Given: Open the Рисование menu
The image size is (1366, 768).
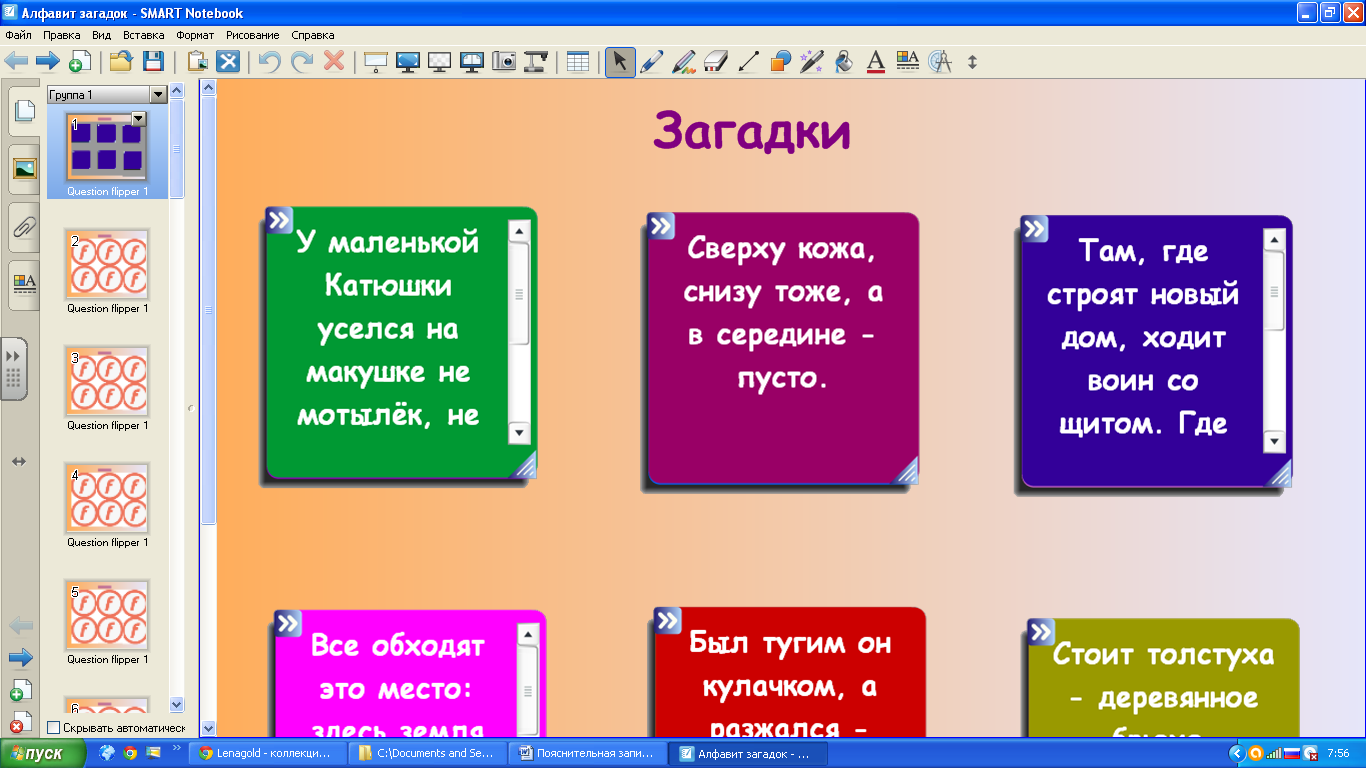Looking at the screenshot, I should pyautogui.click(x=253, y=34).
